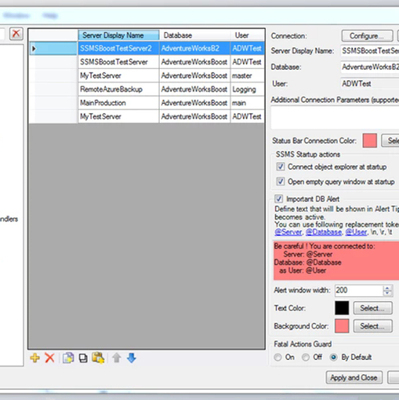Image resolution: width=399 pixels, height=400 pixels.
Task: Delete the connection with the red X icon below the grid
Action: pos(50,358)
